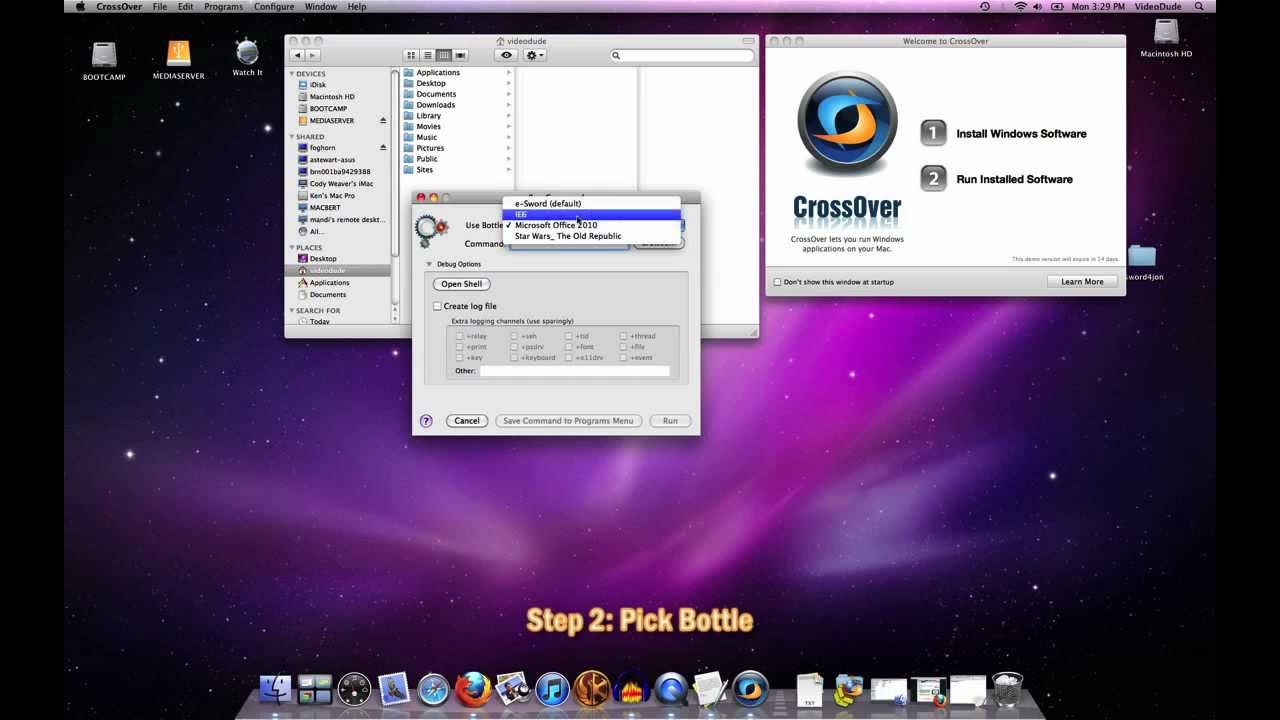Screen dimensions: 1280x720
Task: Switch Finder to list view
Action: (x=427, y=55)
